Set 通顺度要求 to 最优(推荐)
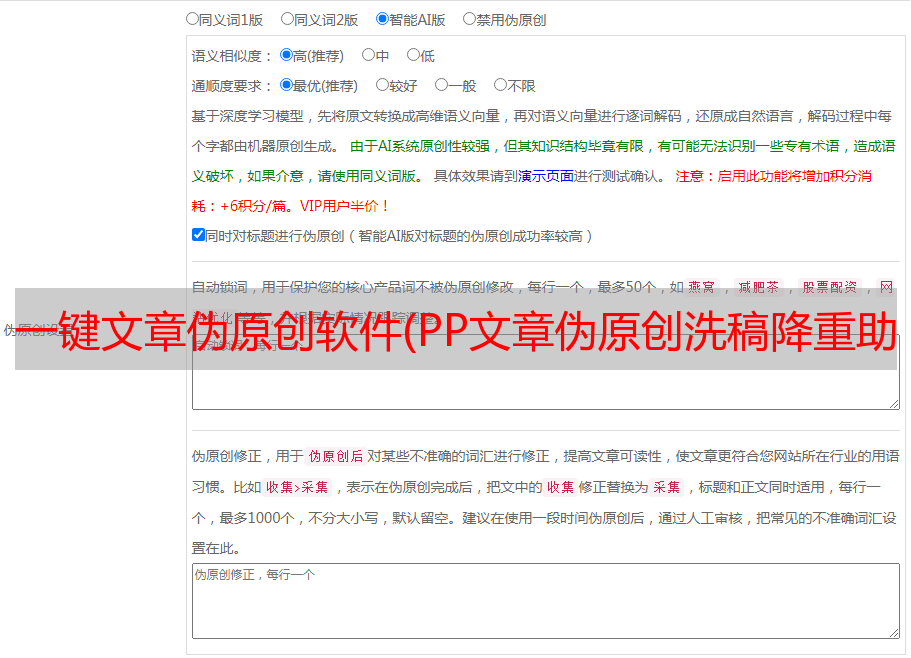 coord(286,85)
